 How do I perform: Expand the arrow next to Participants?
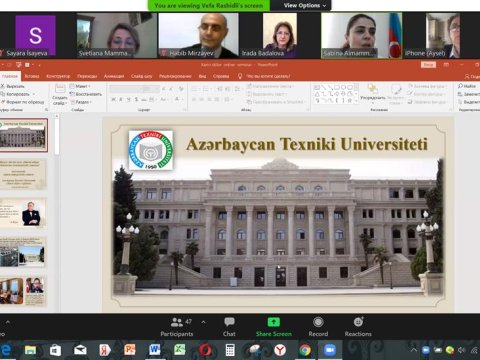point(203,322)
